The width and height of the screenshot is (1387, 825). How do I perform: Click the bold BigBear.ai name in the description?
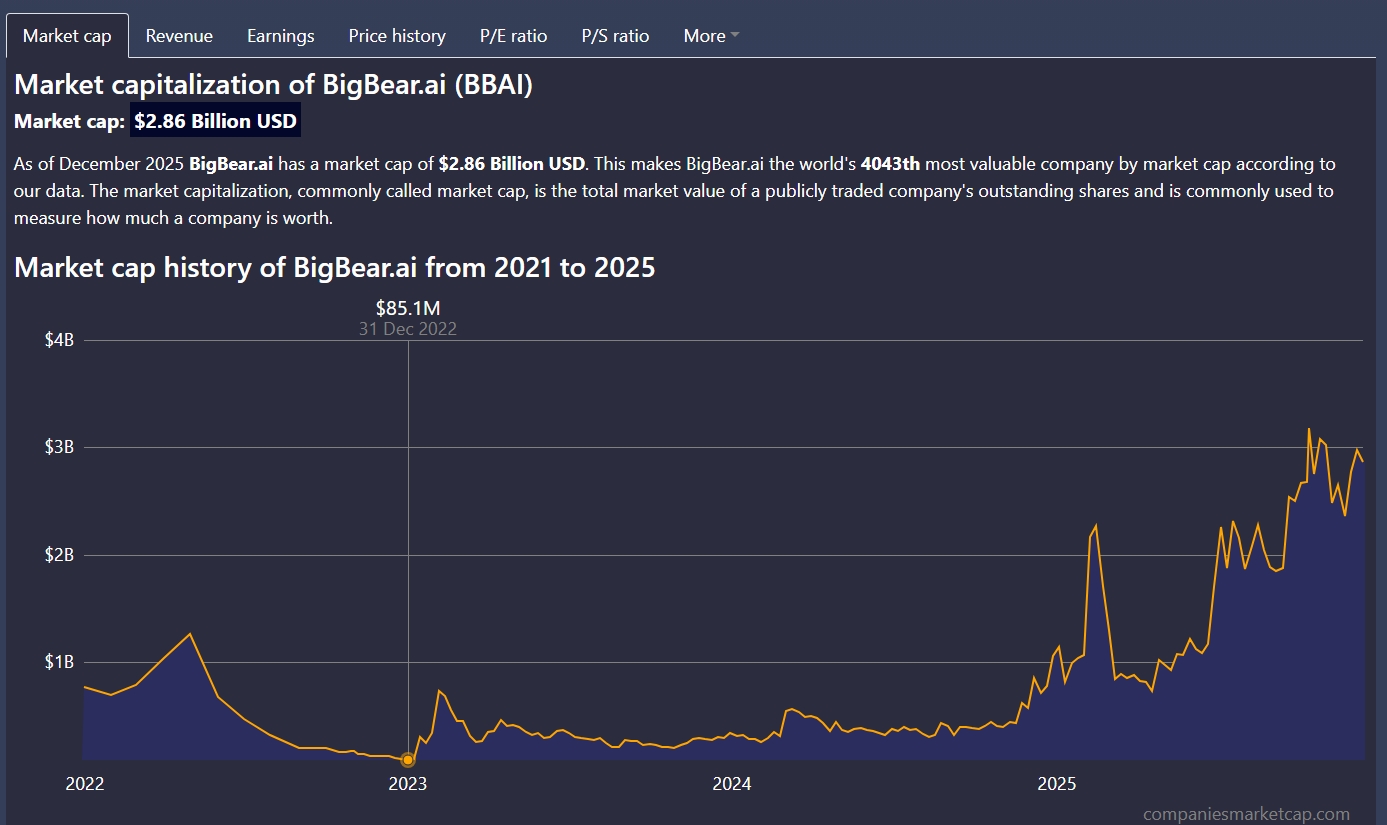point(231,164)
